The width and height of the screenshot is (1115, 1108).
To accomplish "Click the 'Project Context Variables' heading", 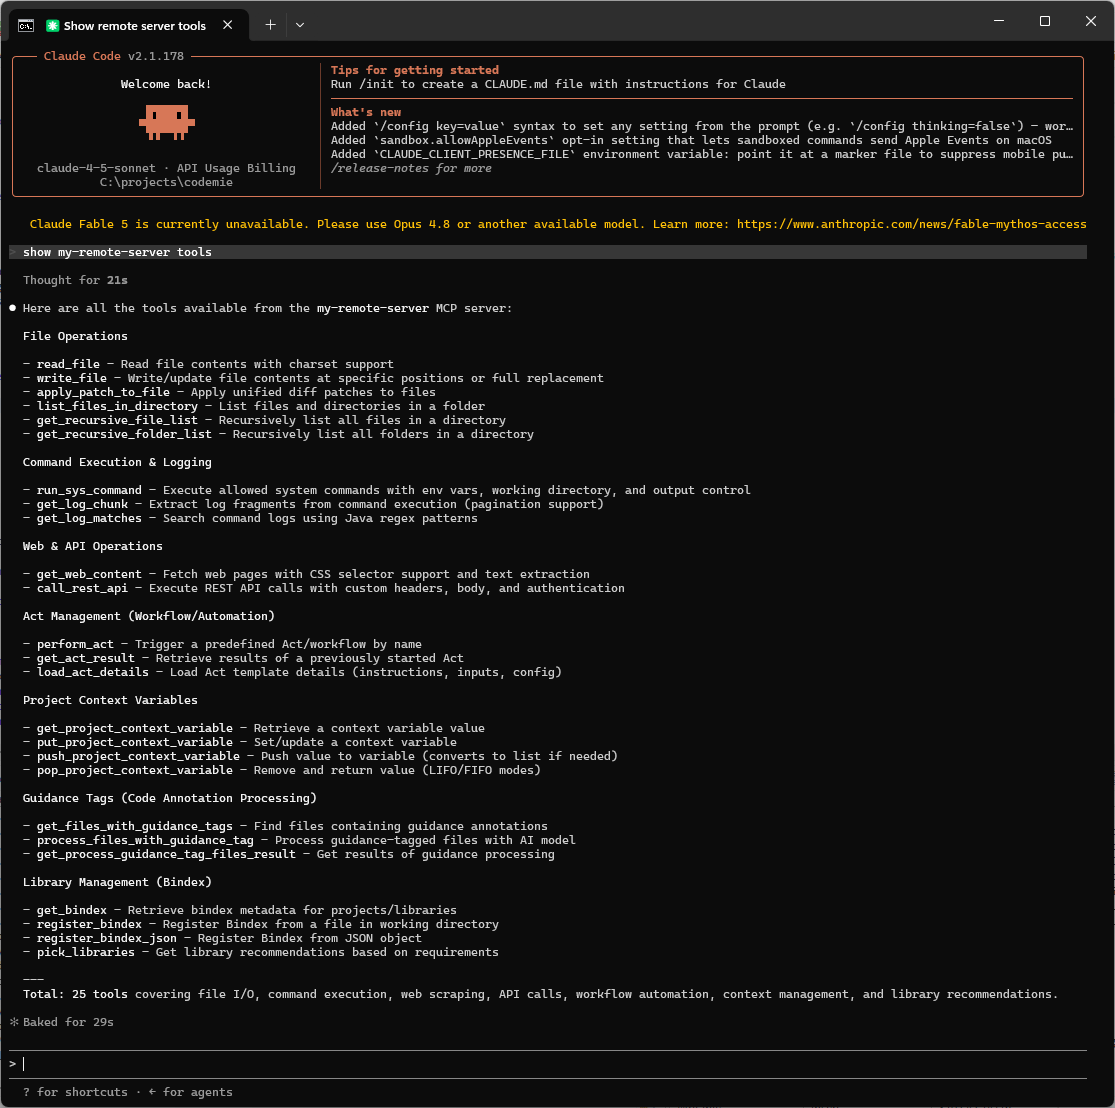I will [x=110, y=701].
